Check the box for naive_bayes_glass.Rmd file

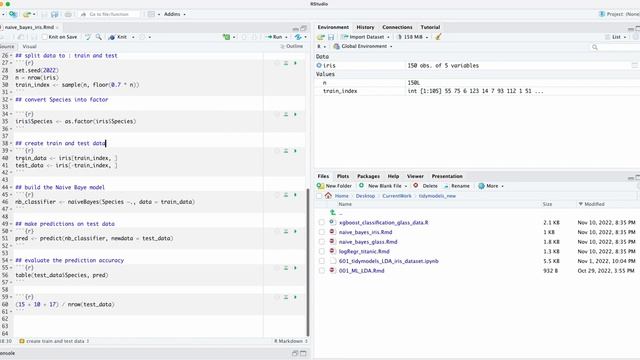pos(322,242)
